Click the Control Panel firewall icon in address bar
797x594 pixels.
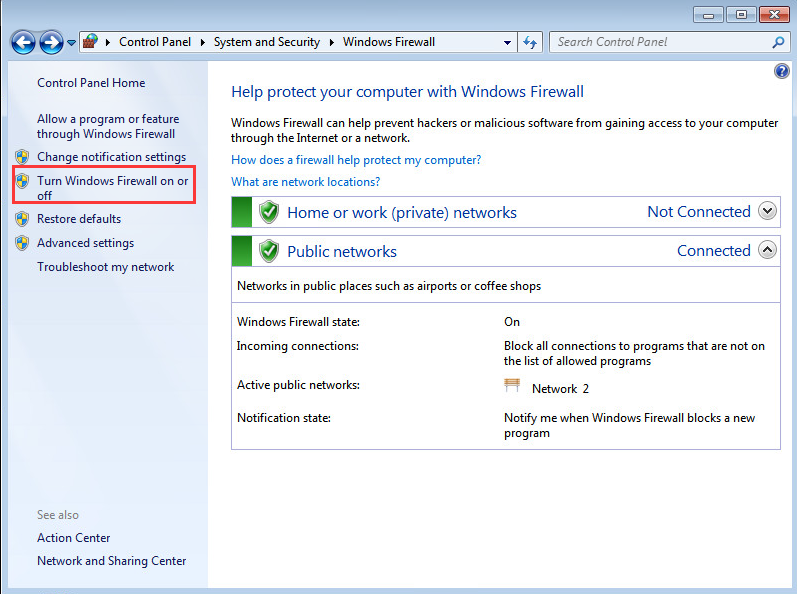coord(90,42)
